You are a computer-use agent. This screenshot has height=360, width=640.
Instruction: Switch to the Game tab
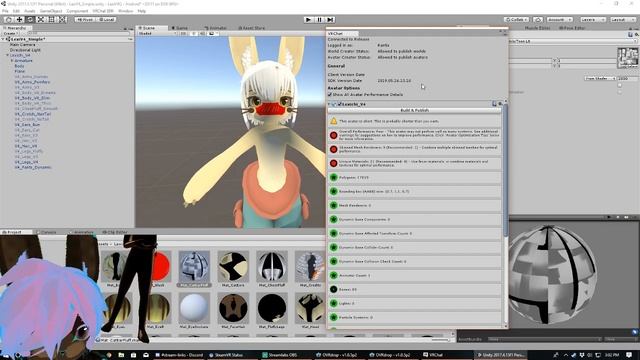(x=180, y=28)
